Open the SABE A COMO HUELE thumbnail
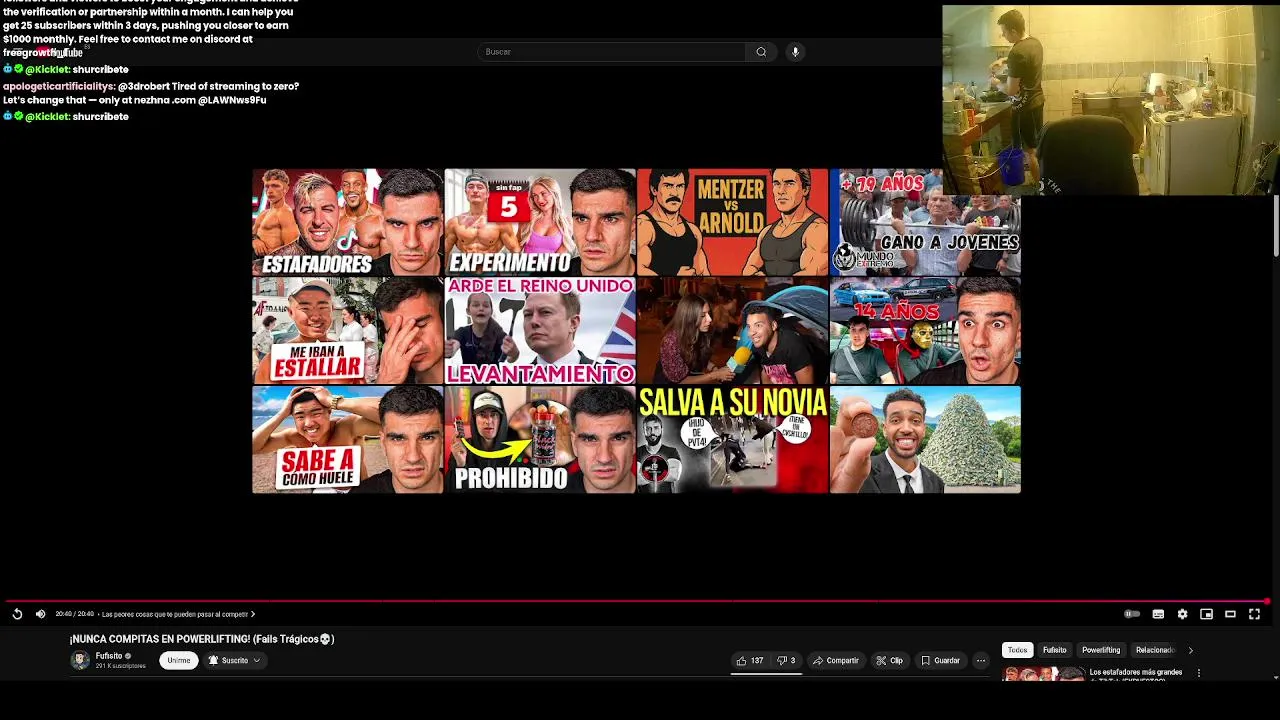1280x720 pixels. 347,440
